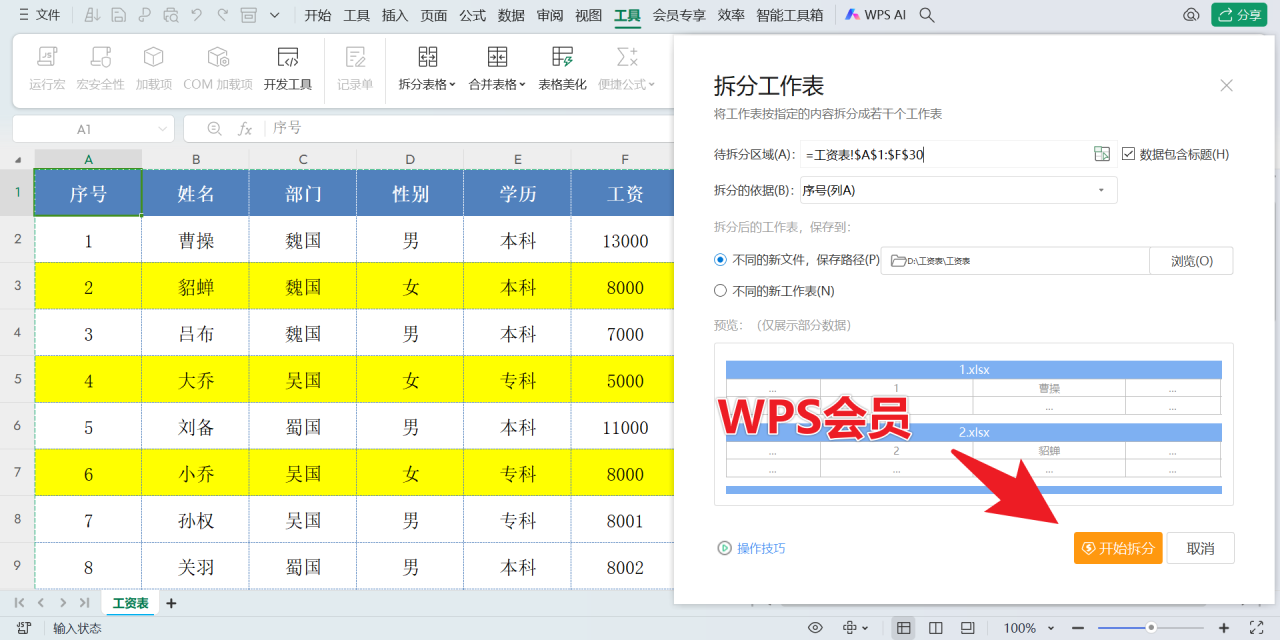Click the zoom slider handle
The image size is (1280, 640).
(1151, 628)
